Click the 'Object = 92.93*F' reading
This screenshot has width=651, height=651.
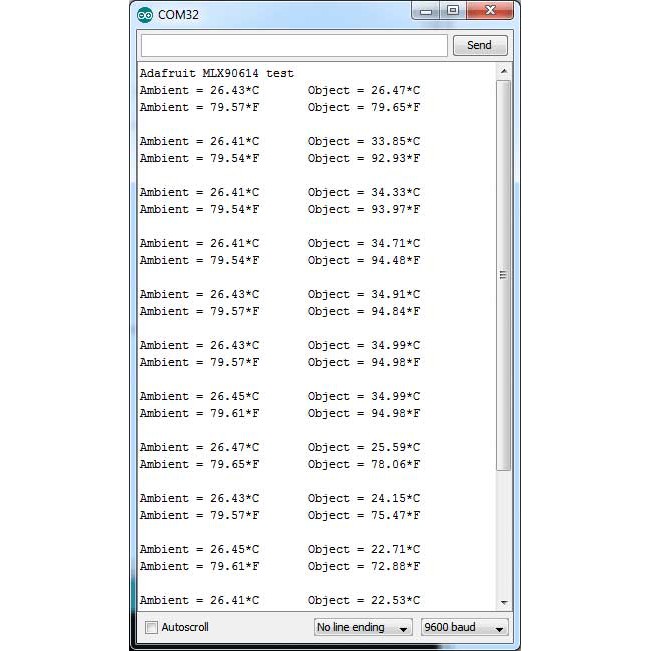[x=364, y=159]
